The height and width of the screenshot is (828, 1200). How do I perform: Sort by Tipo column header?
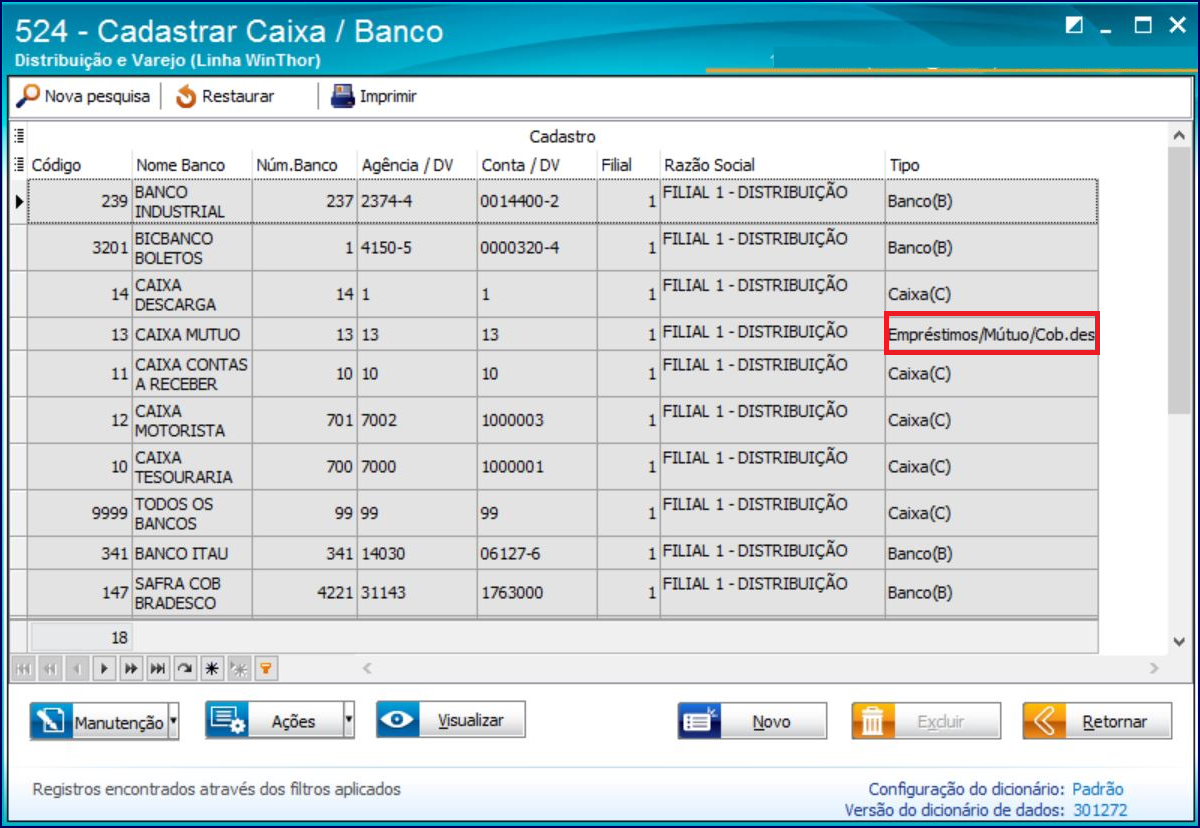coord(991,165)
